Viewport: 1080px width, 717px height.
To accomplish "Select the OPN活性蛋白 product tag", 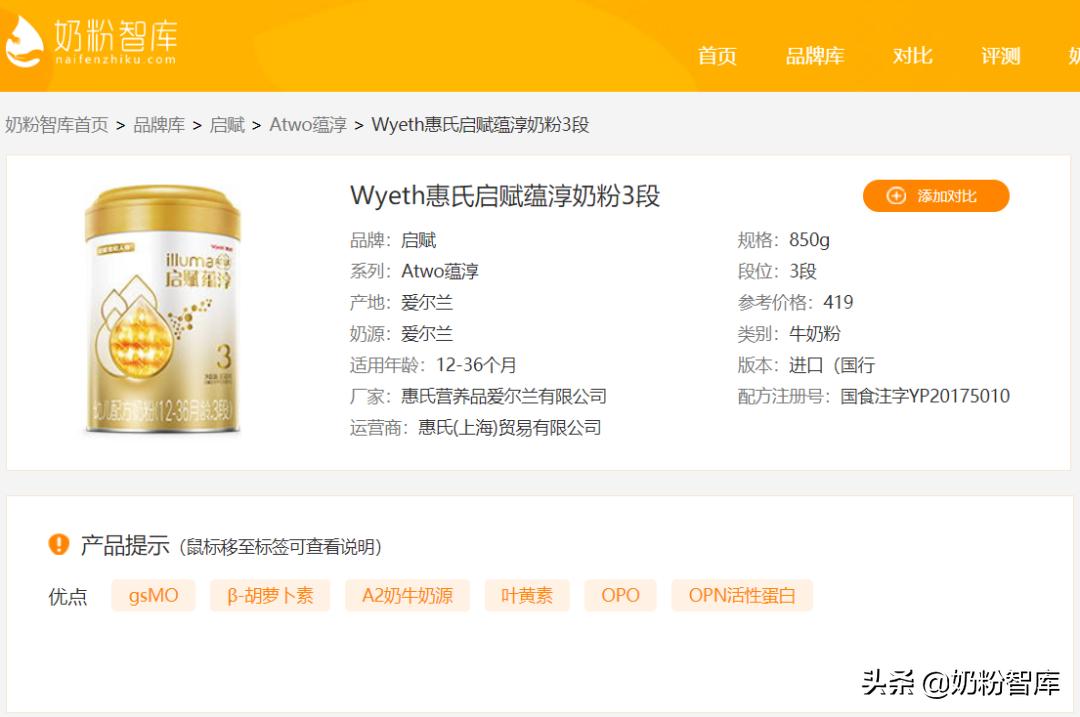I will (x=742, y=596).
